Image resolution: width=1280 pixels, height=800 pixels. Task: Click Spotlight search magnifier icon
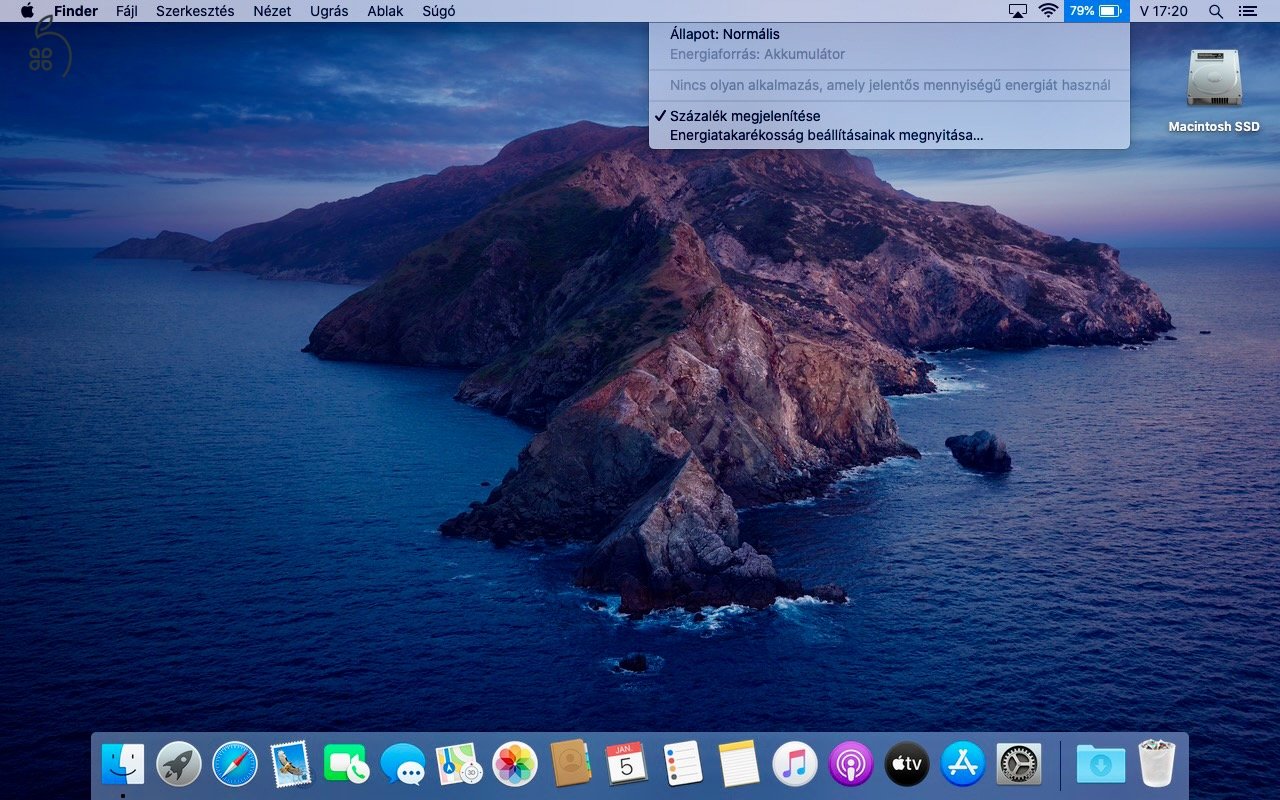(x=1216, y=11)
